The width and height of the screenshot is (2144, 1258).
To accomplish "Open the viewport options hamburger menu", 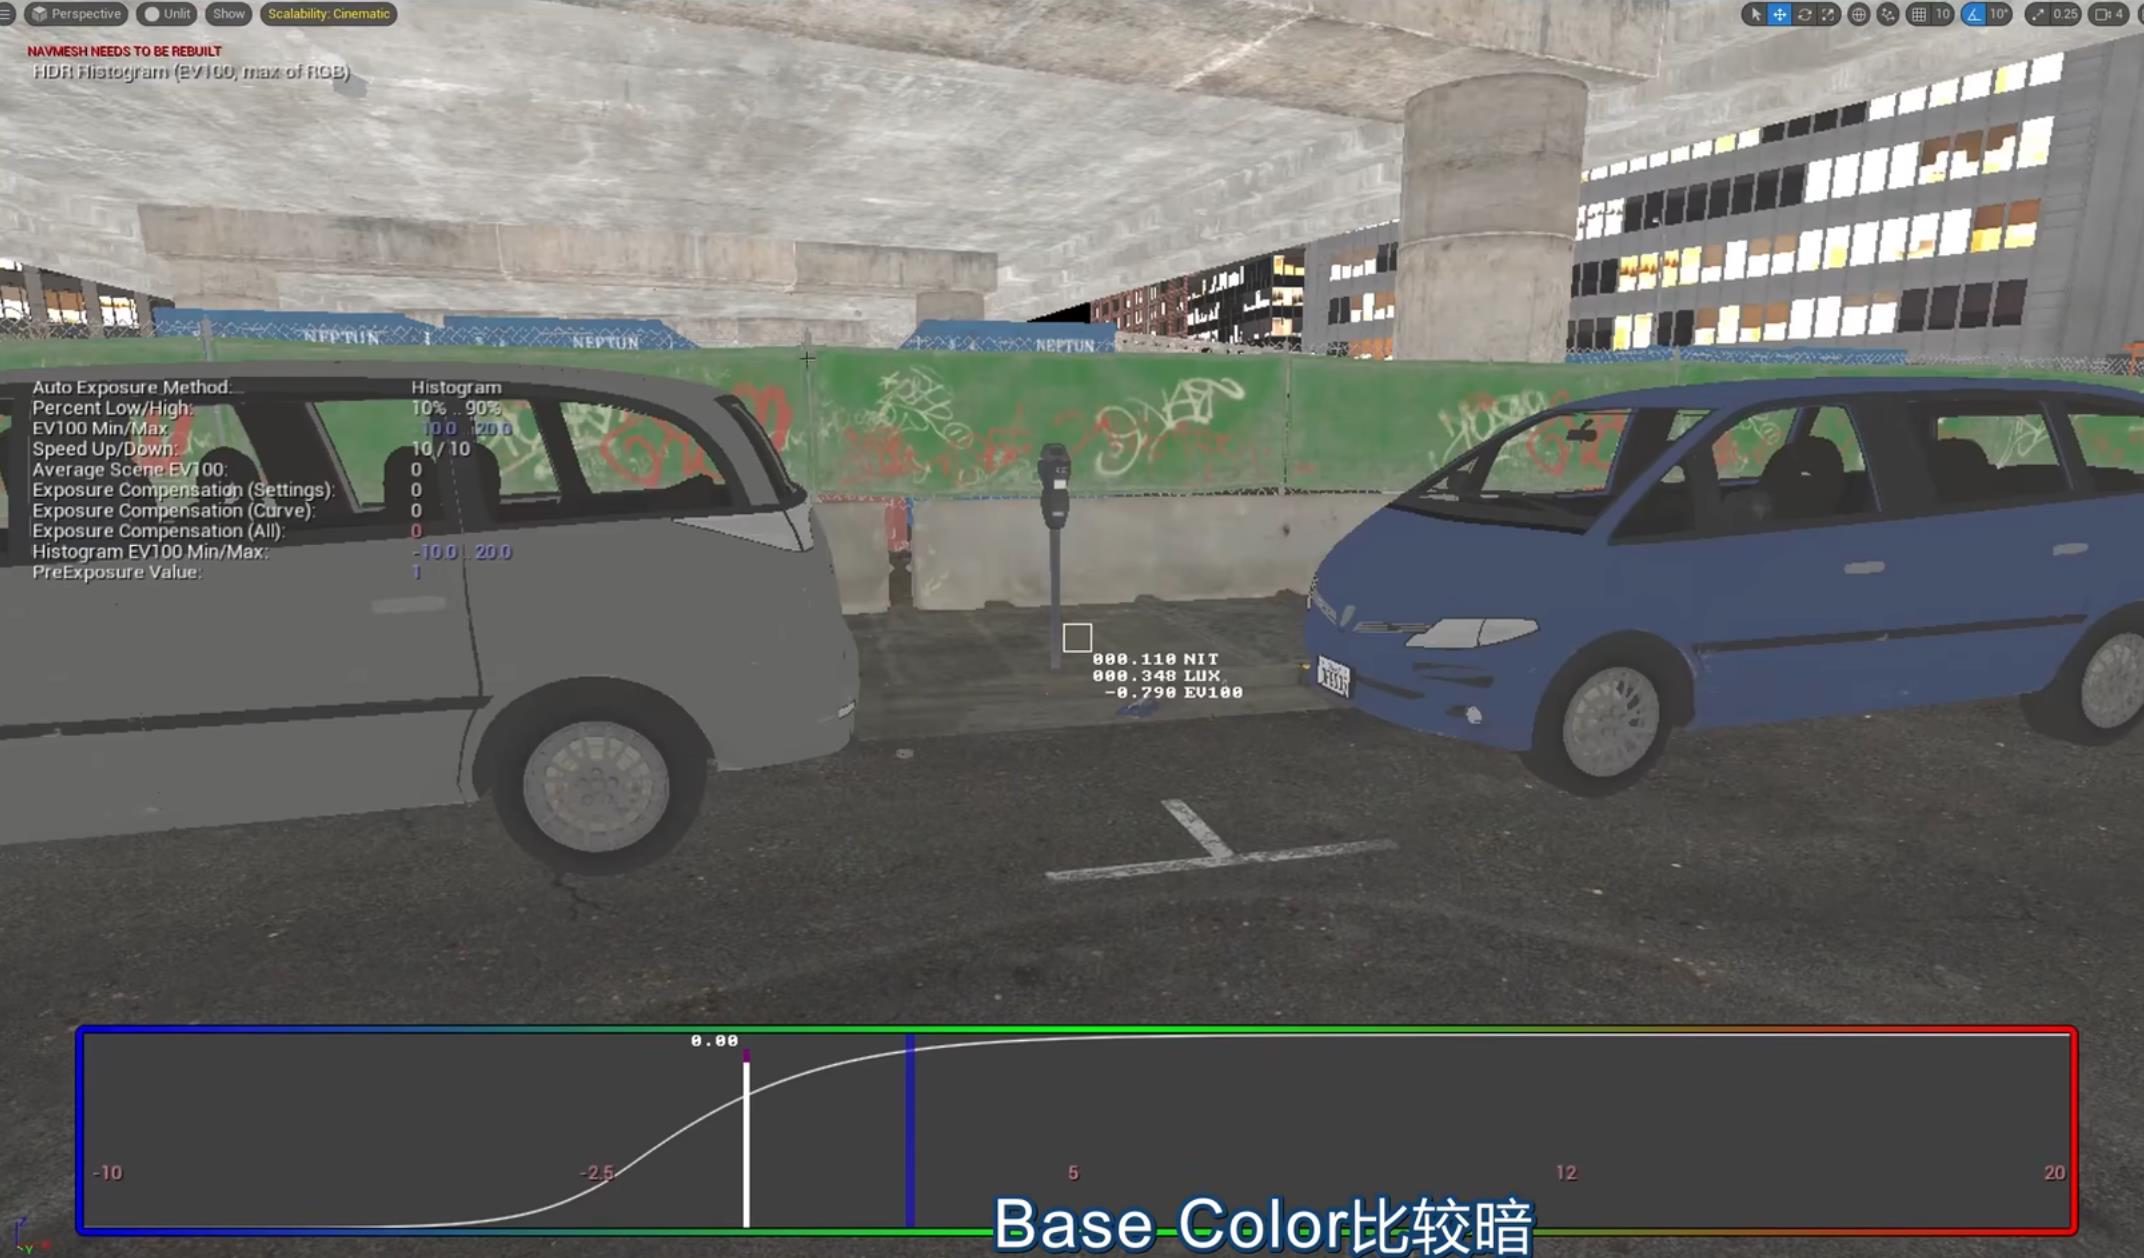I will (7, 14).
